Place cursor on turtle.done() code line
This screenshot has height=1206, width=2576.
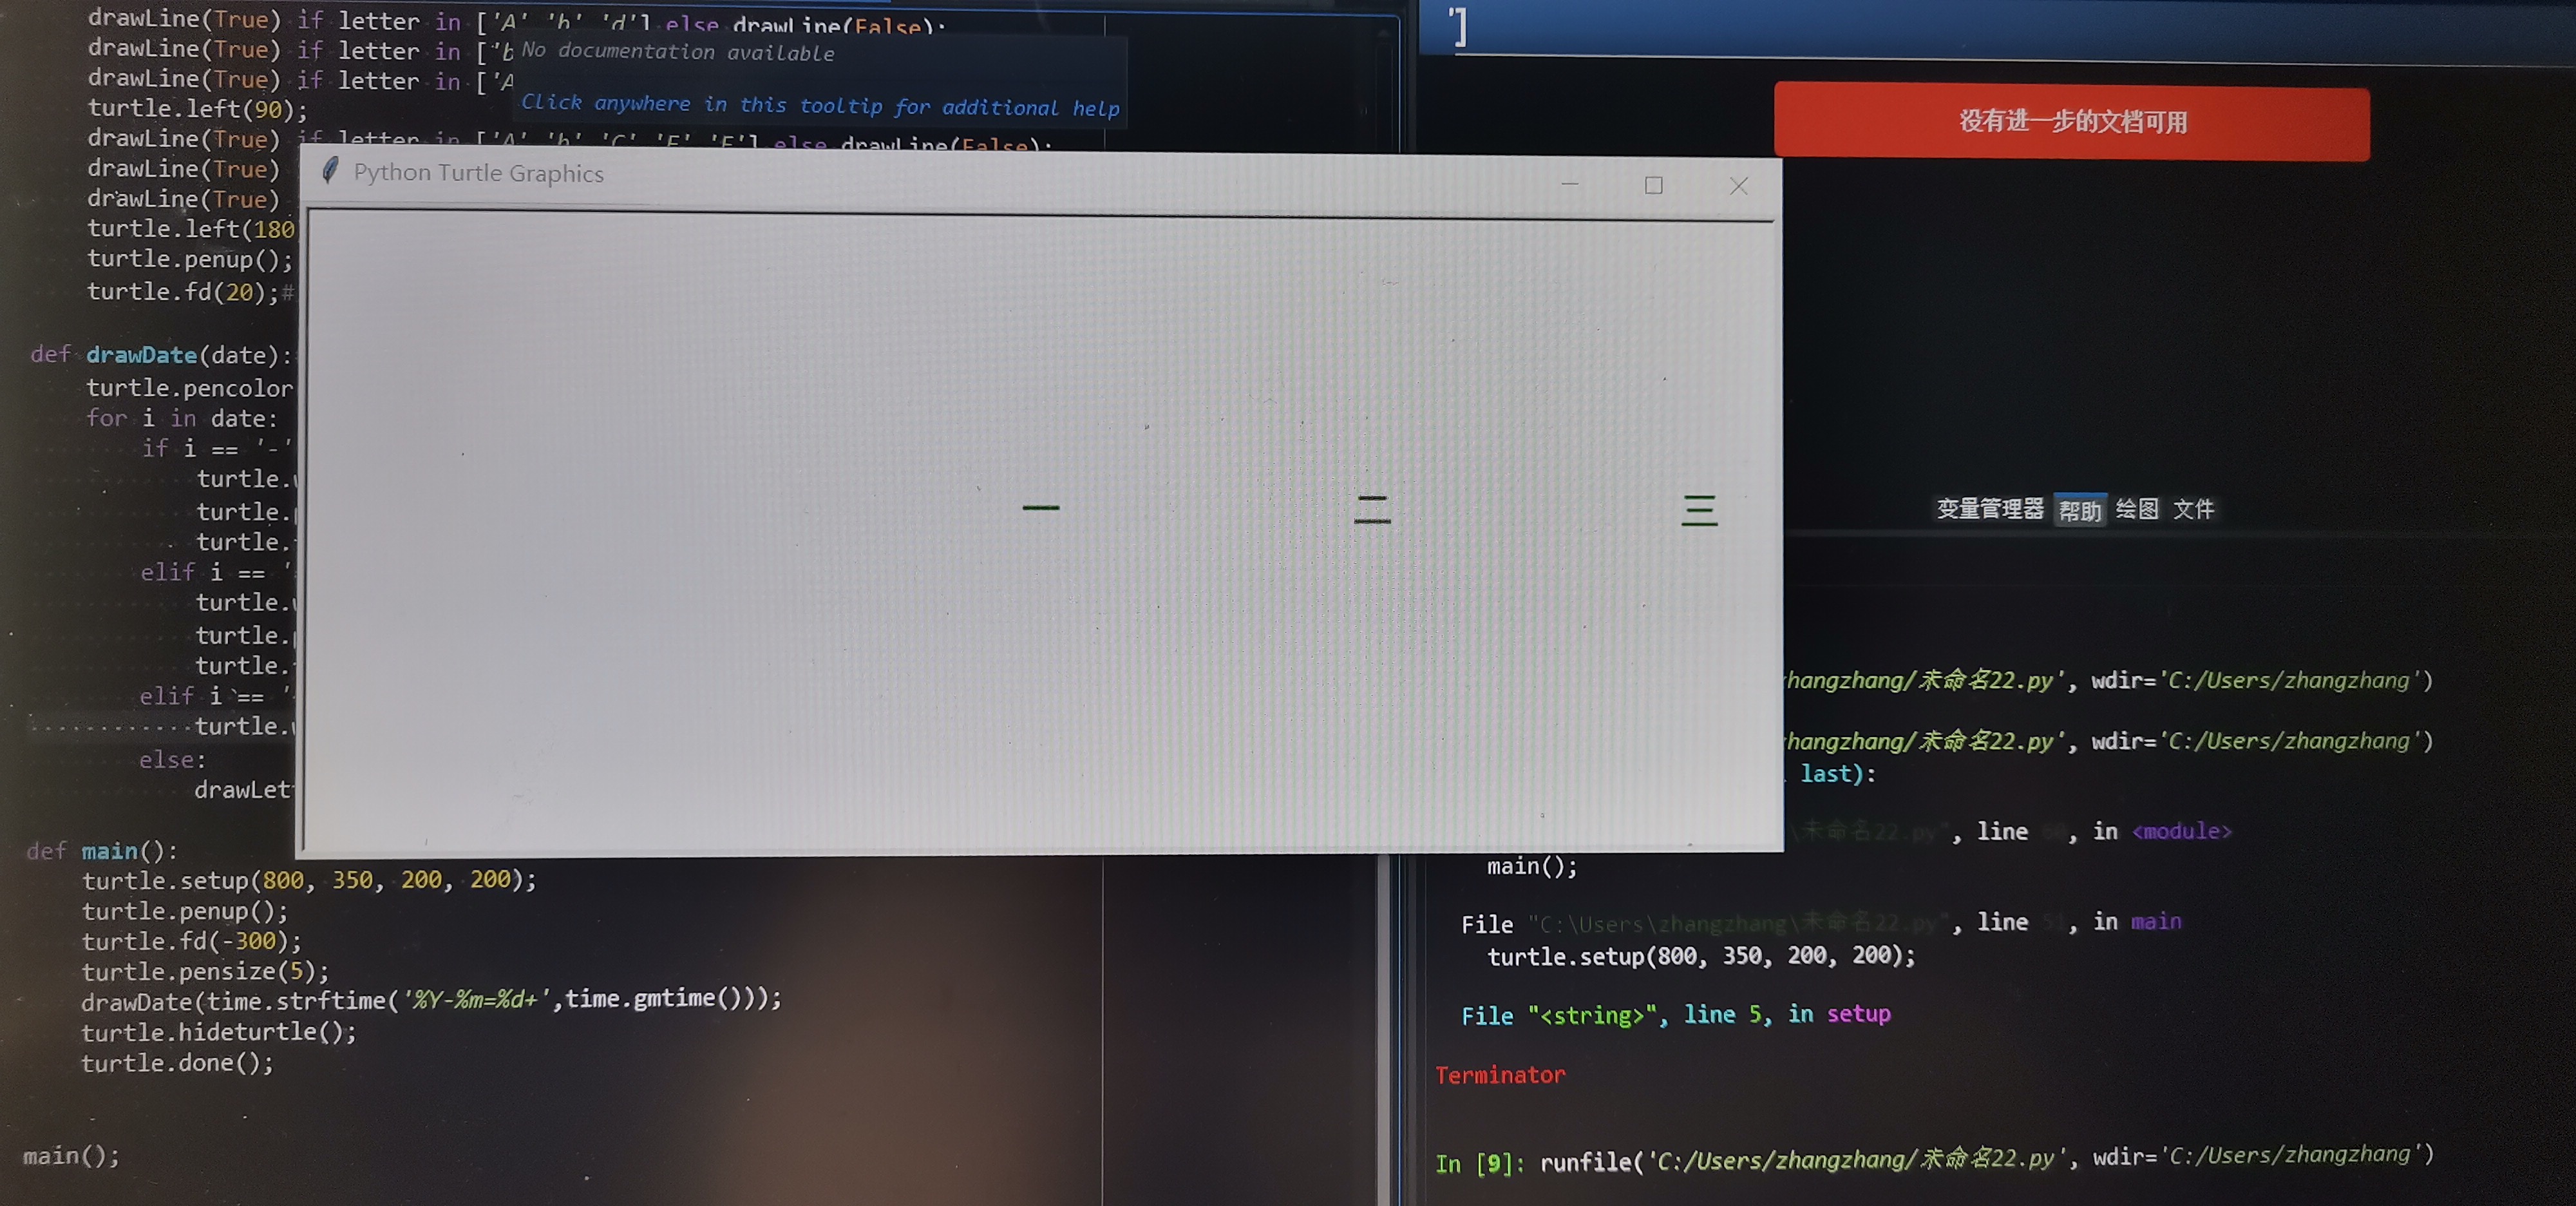point(177,1063)
